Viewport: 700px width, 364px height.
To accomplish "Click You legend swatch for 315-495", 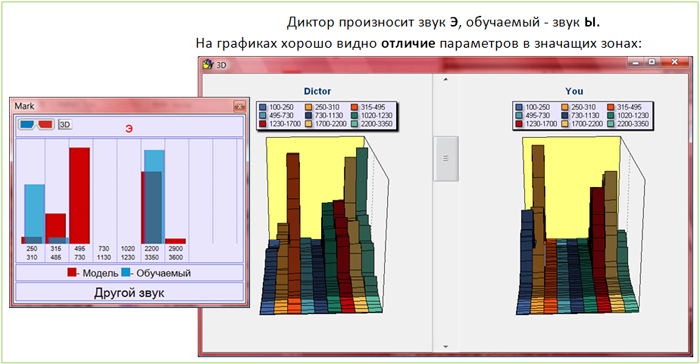I will (x=611, y=107).
